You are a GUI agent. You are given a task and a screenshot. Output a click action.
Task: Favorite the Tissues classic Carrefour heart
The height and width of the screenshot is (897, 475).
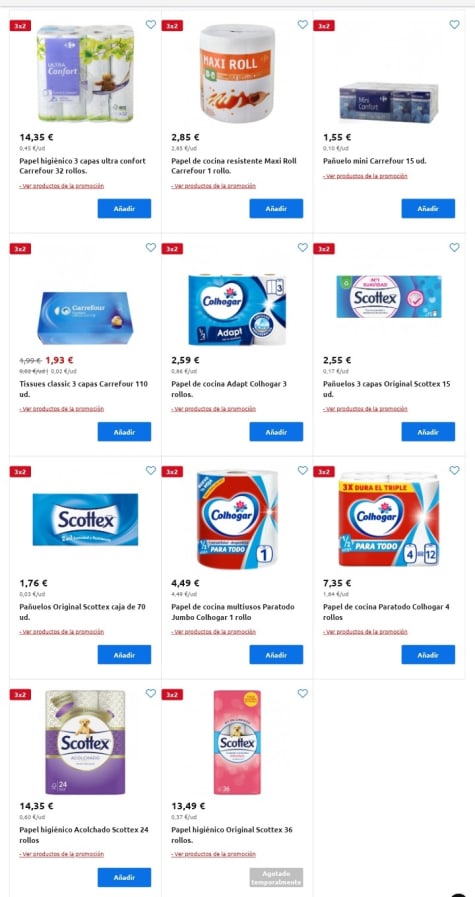tap(151, 247)
